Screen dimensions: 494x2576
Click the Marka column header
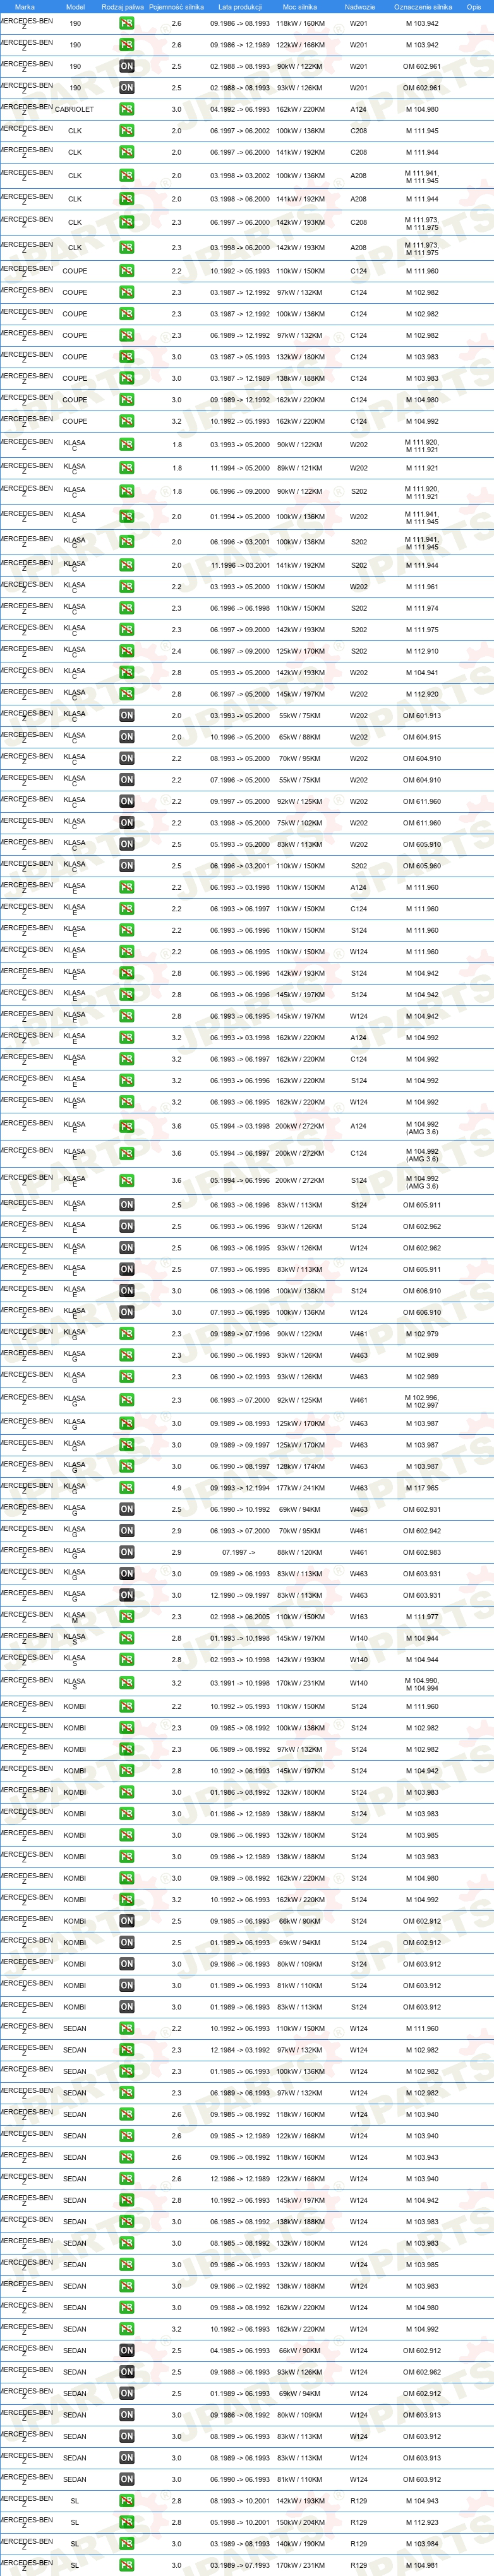coord(25,7)
